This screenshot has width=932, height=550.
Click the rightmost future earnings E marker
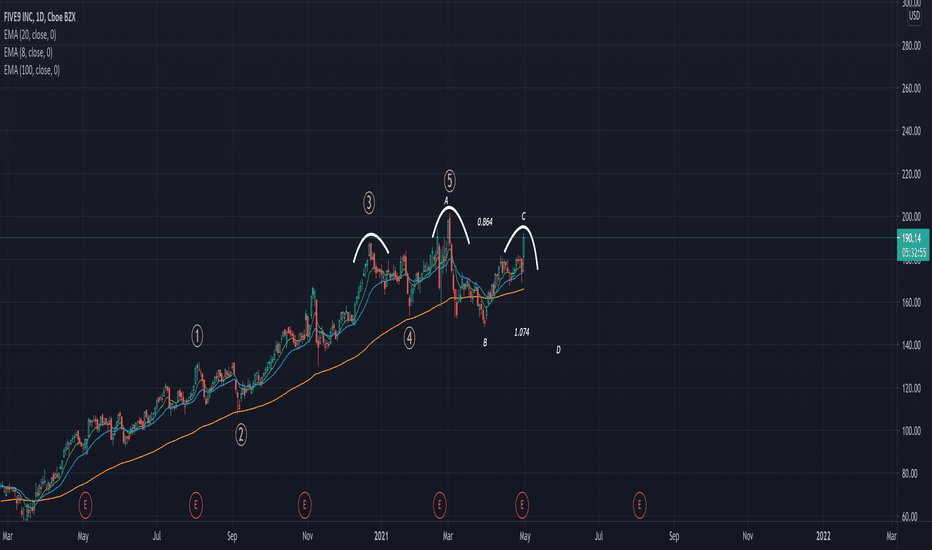[639, 505]
